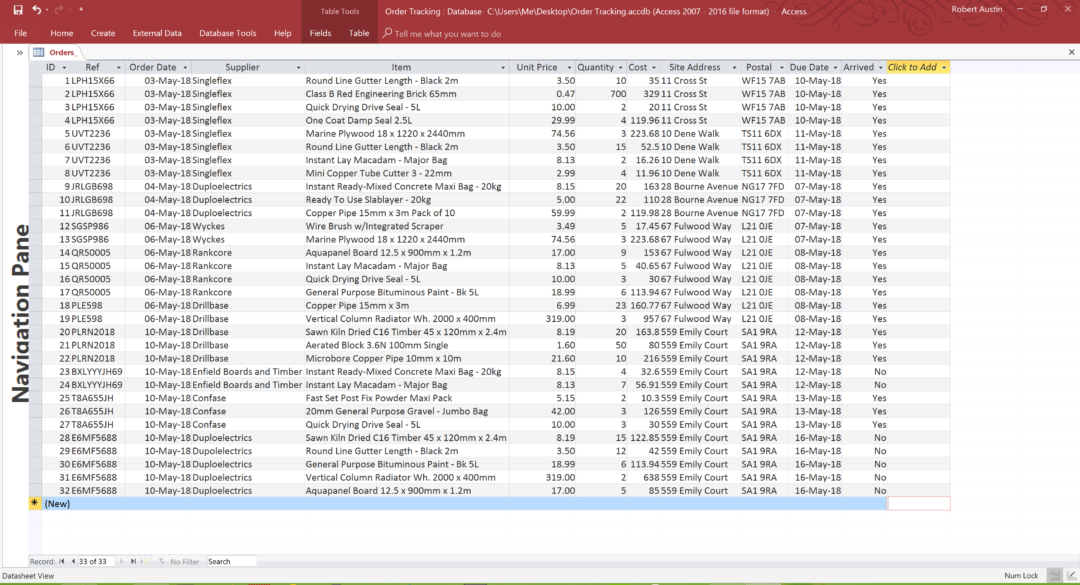The image size is (1080, 585).
Task: Switch to the Home ribbon tab
Action: tap(61, 33)
